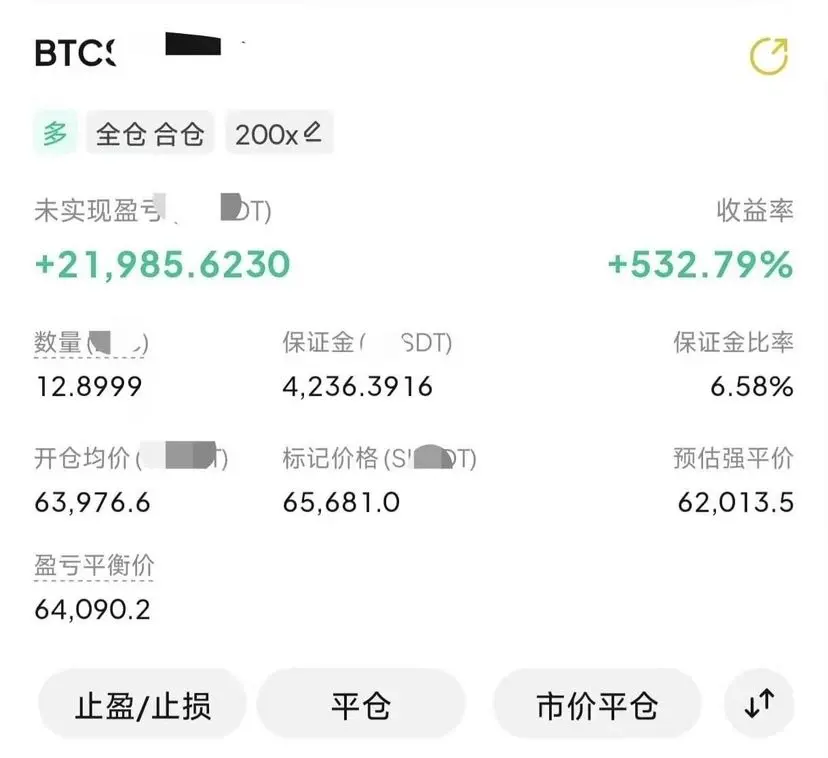The height and width of the screenshot is (758, 828).
Task: Tap 市价平仓 market close button
Action: (x=597, y=705)
